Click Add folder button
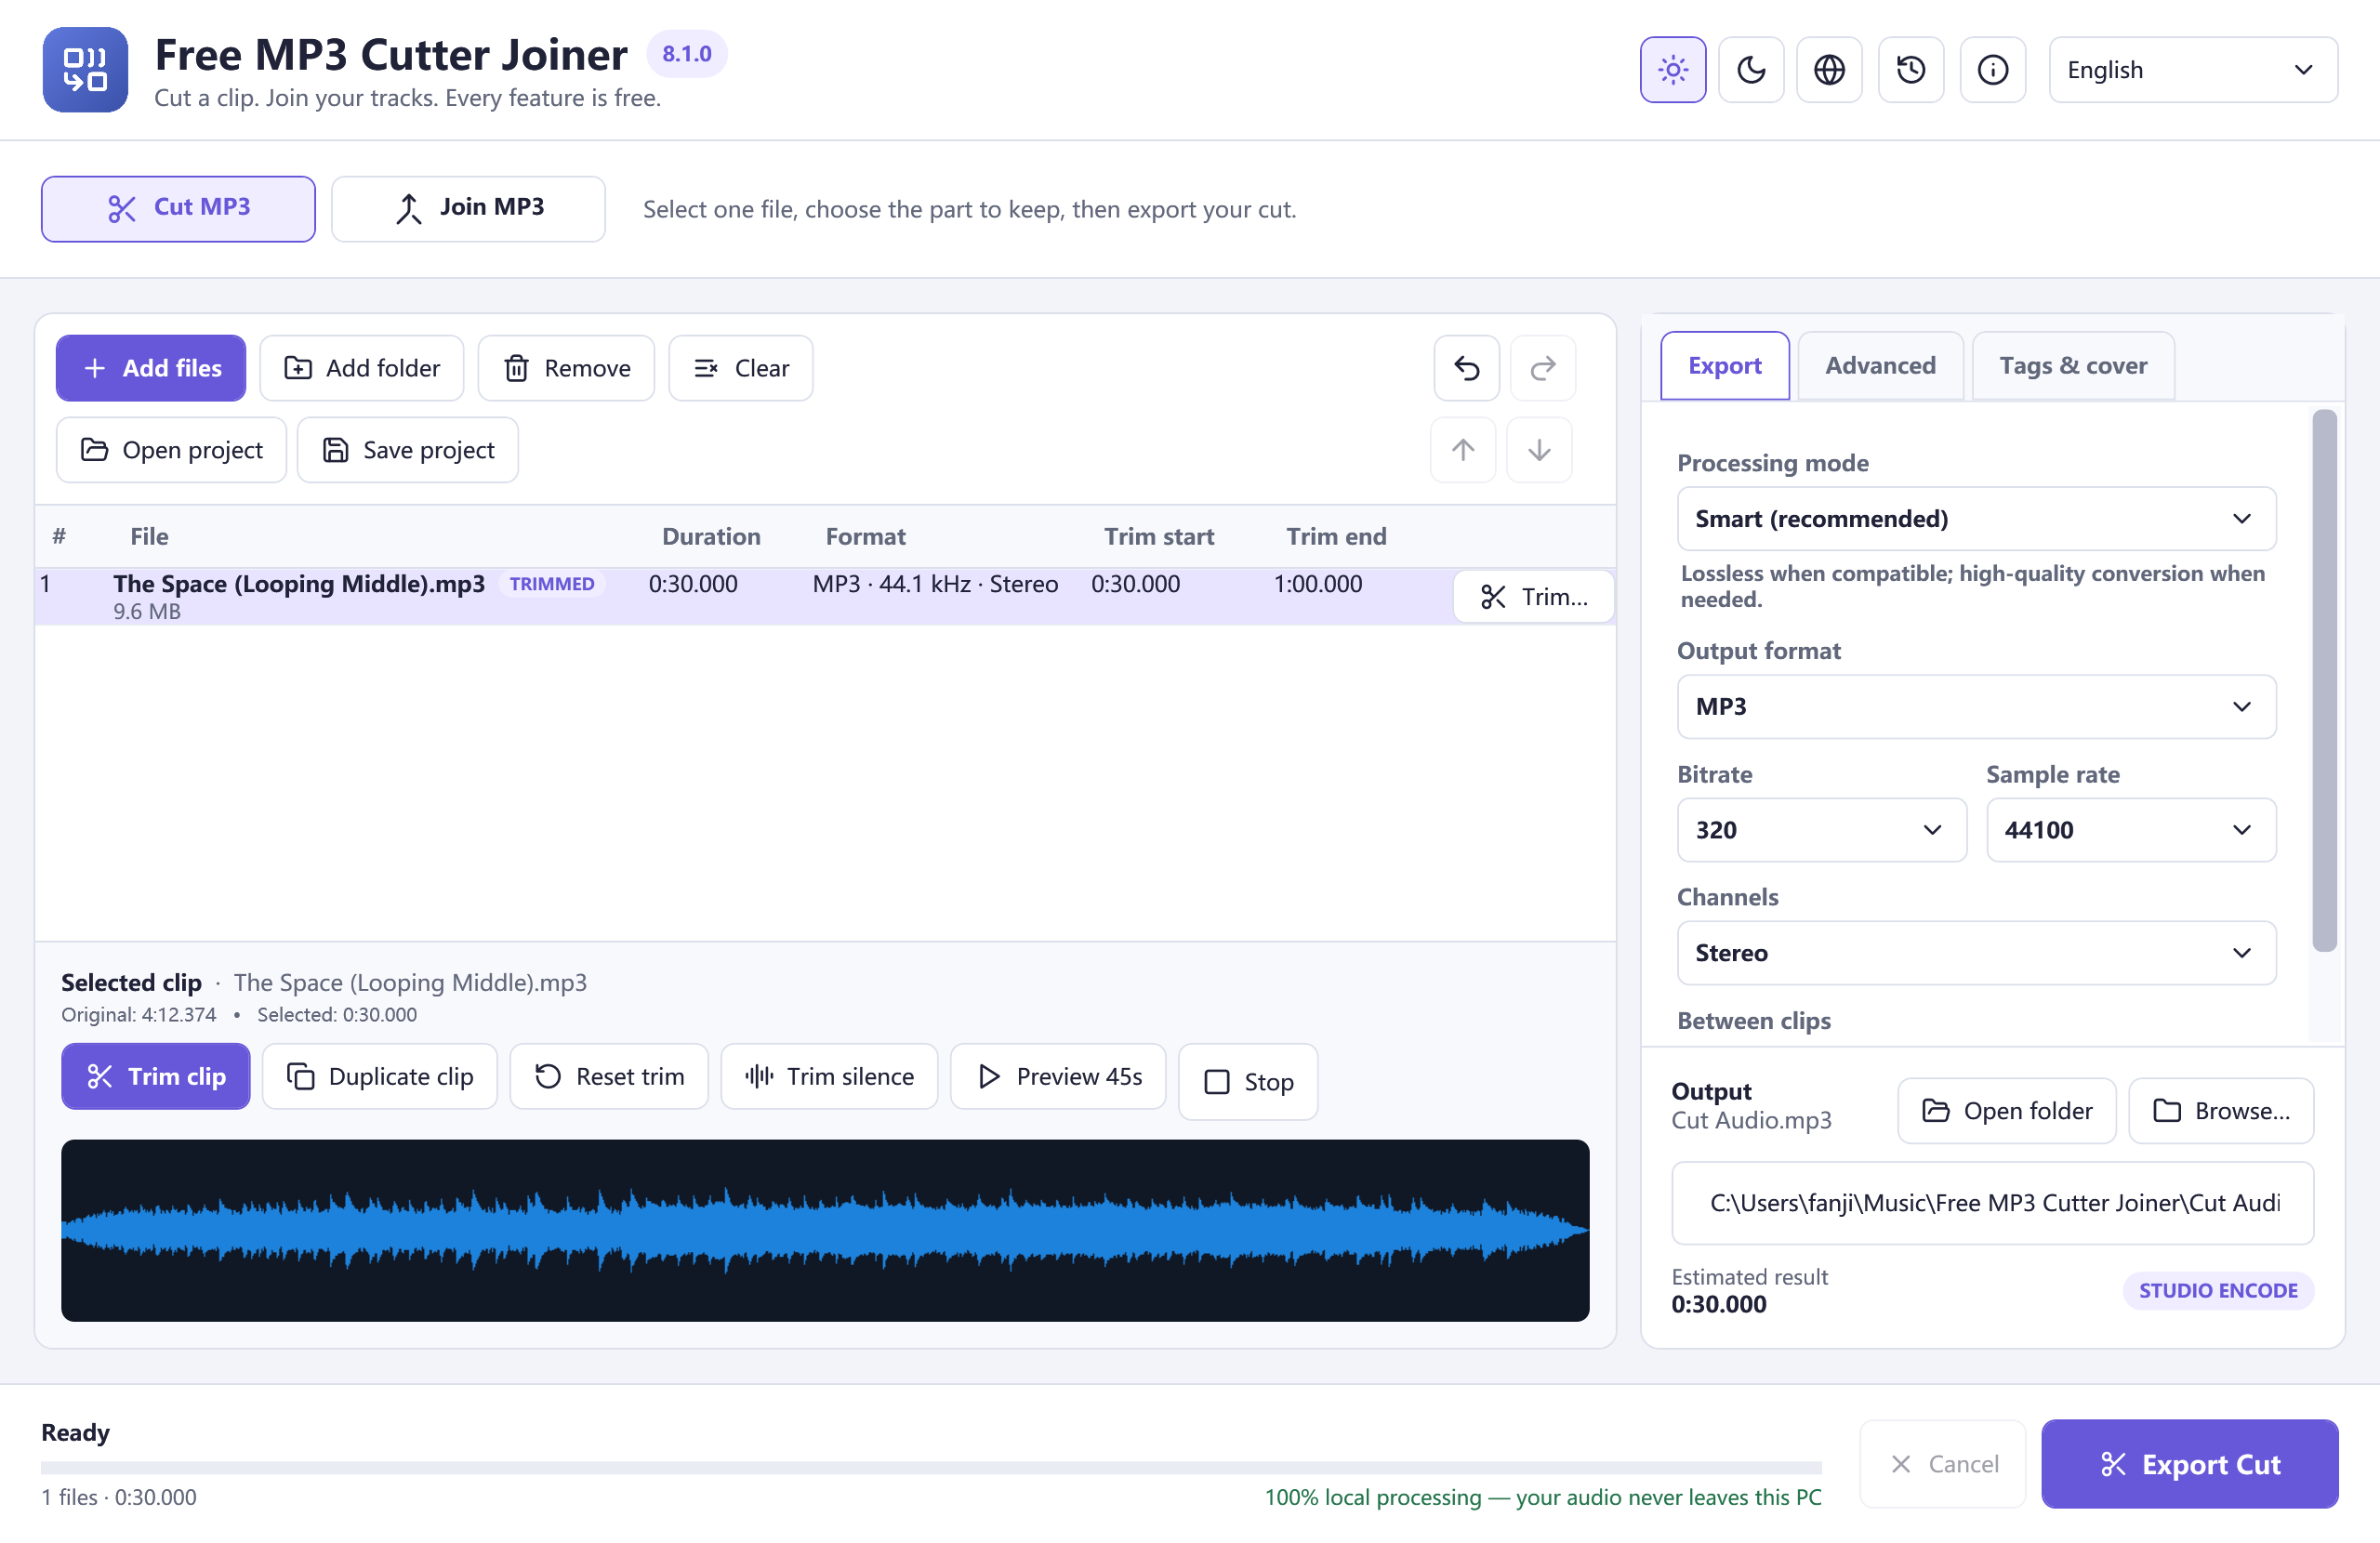This screenshot has width=2380, height=1543. (x=362, y=368)
